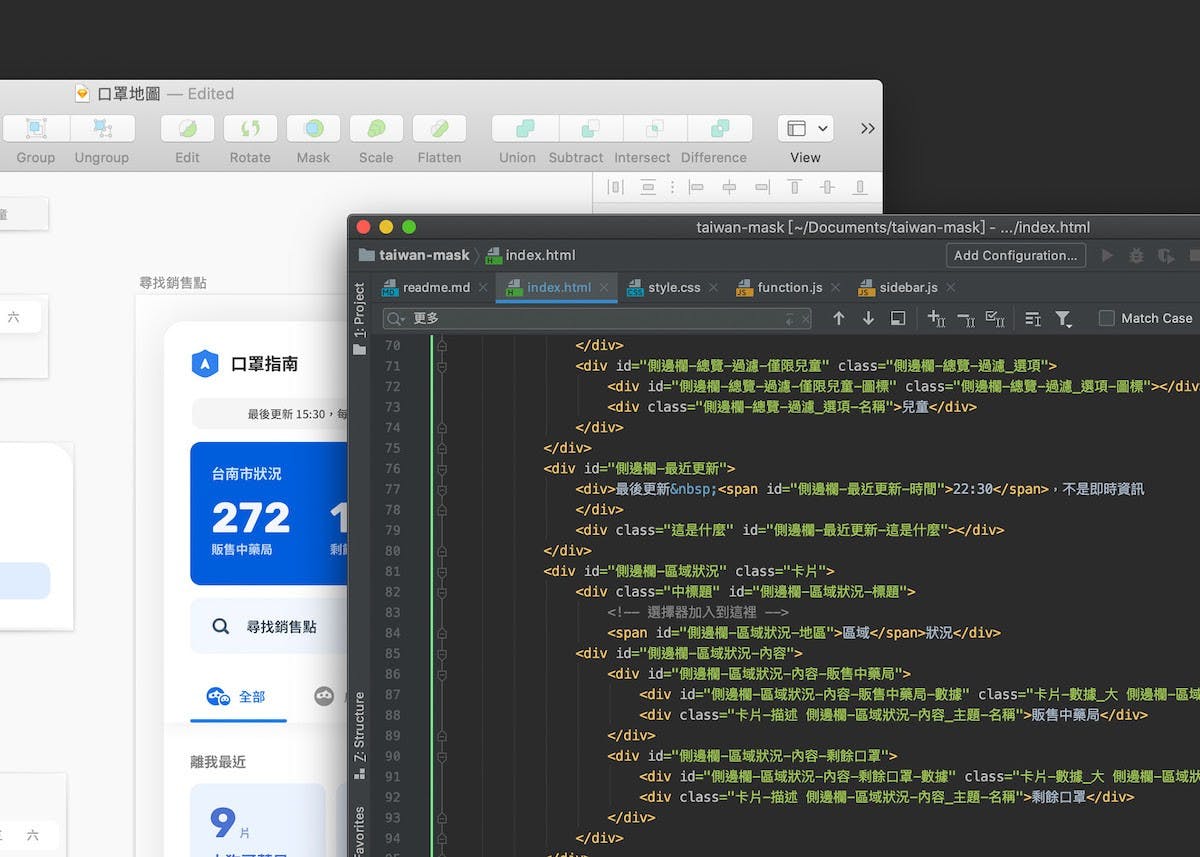Click the Add Configuration button
Viewport: 1200px width, 857px height.
click(1016, 255)
